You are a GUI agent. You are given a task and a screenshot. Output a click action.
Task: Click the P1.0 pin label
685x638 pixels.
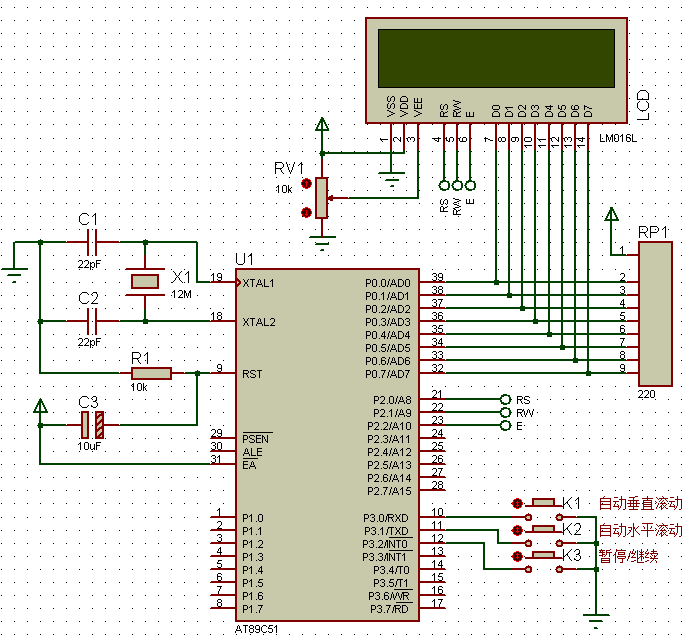tap(253, 518)
